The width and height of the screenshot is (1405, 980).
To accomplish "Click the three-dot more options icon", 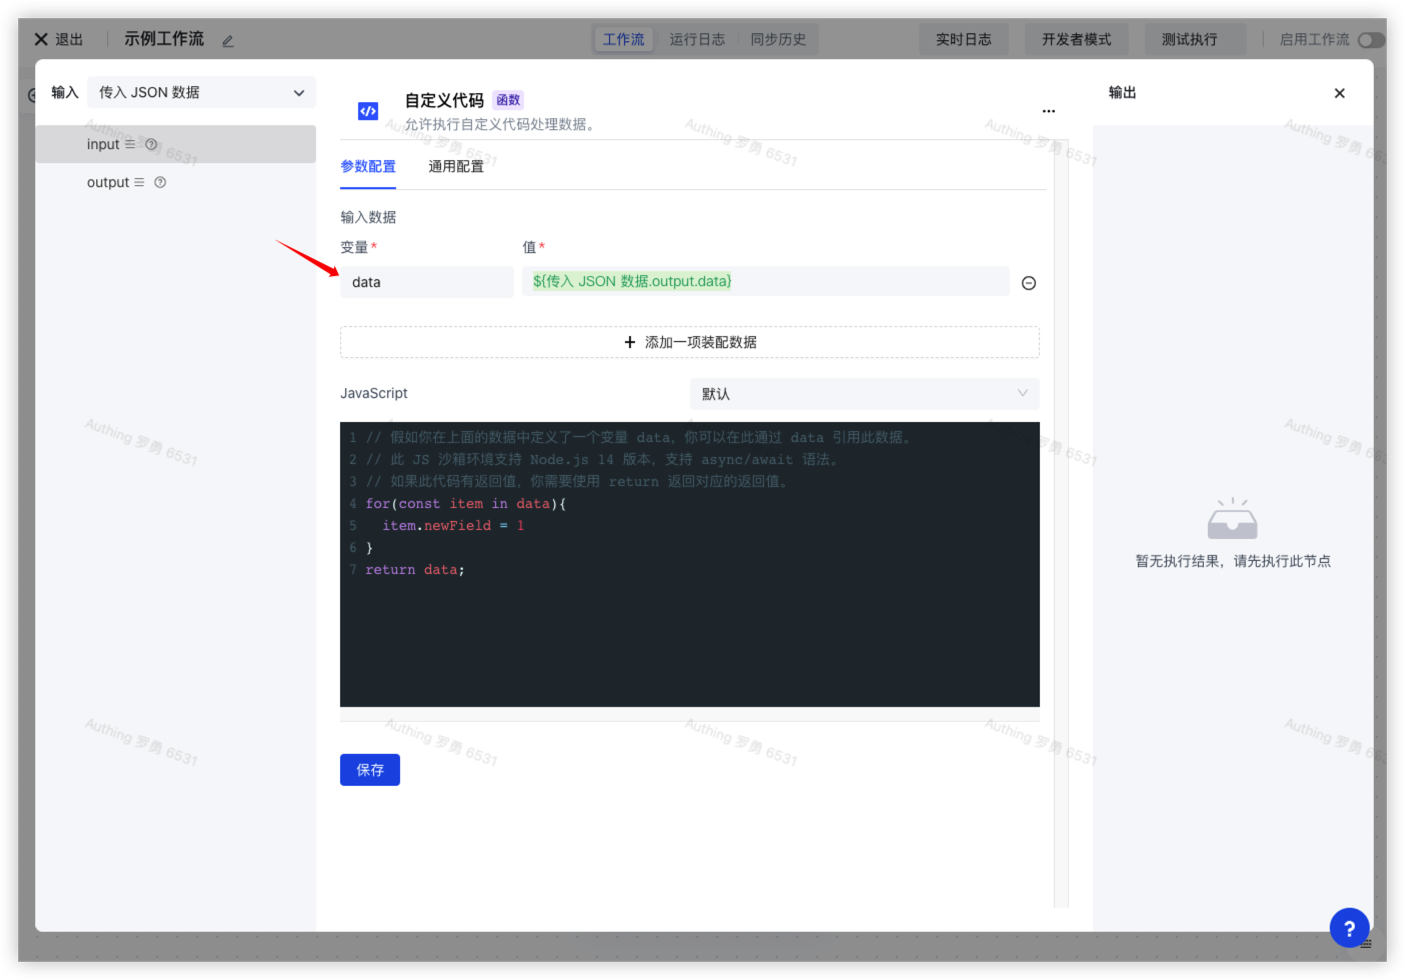I will click(x=1048, y=111).
